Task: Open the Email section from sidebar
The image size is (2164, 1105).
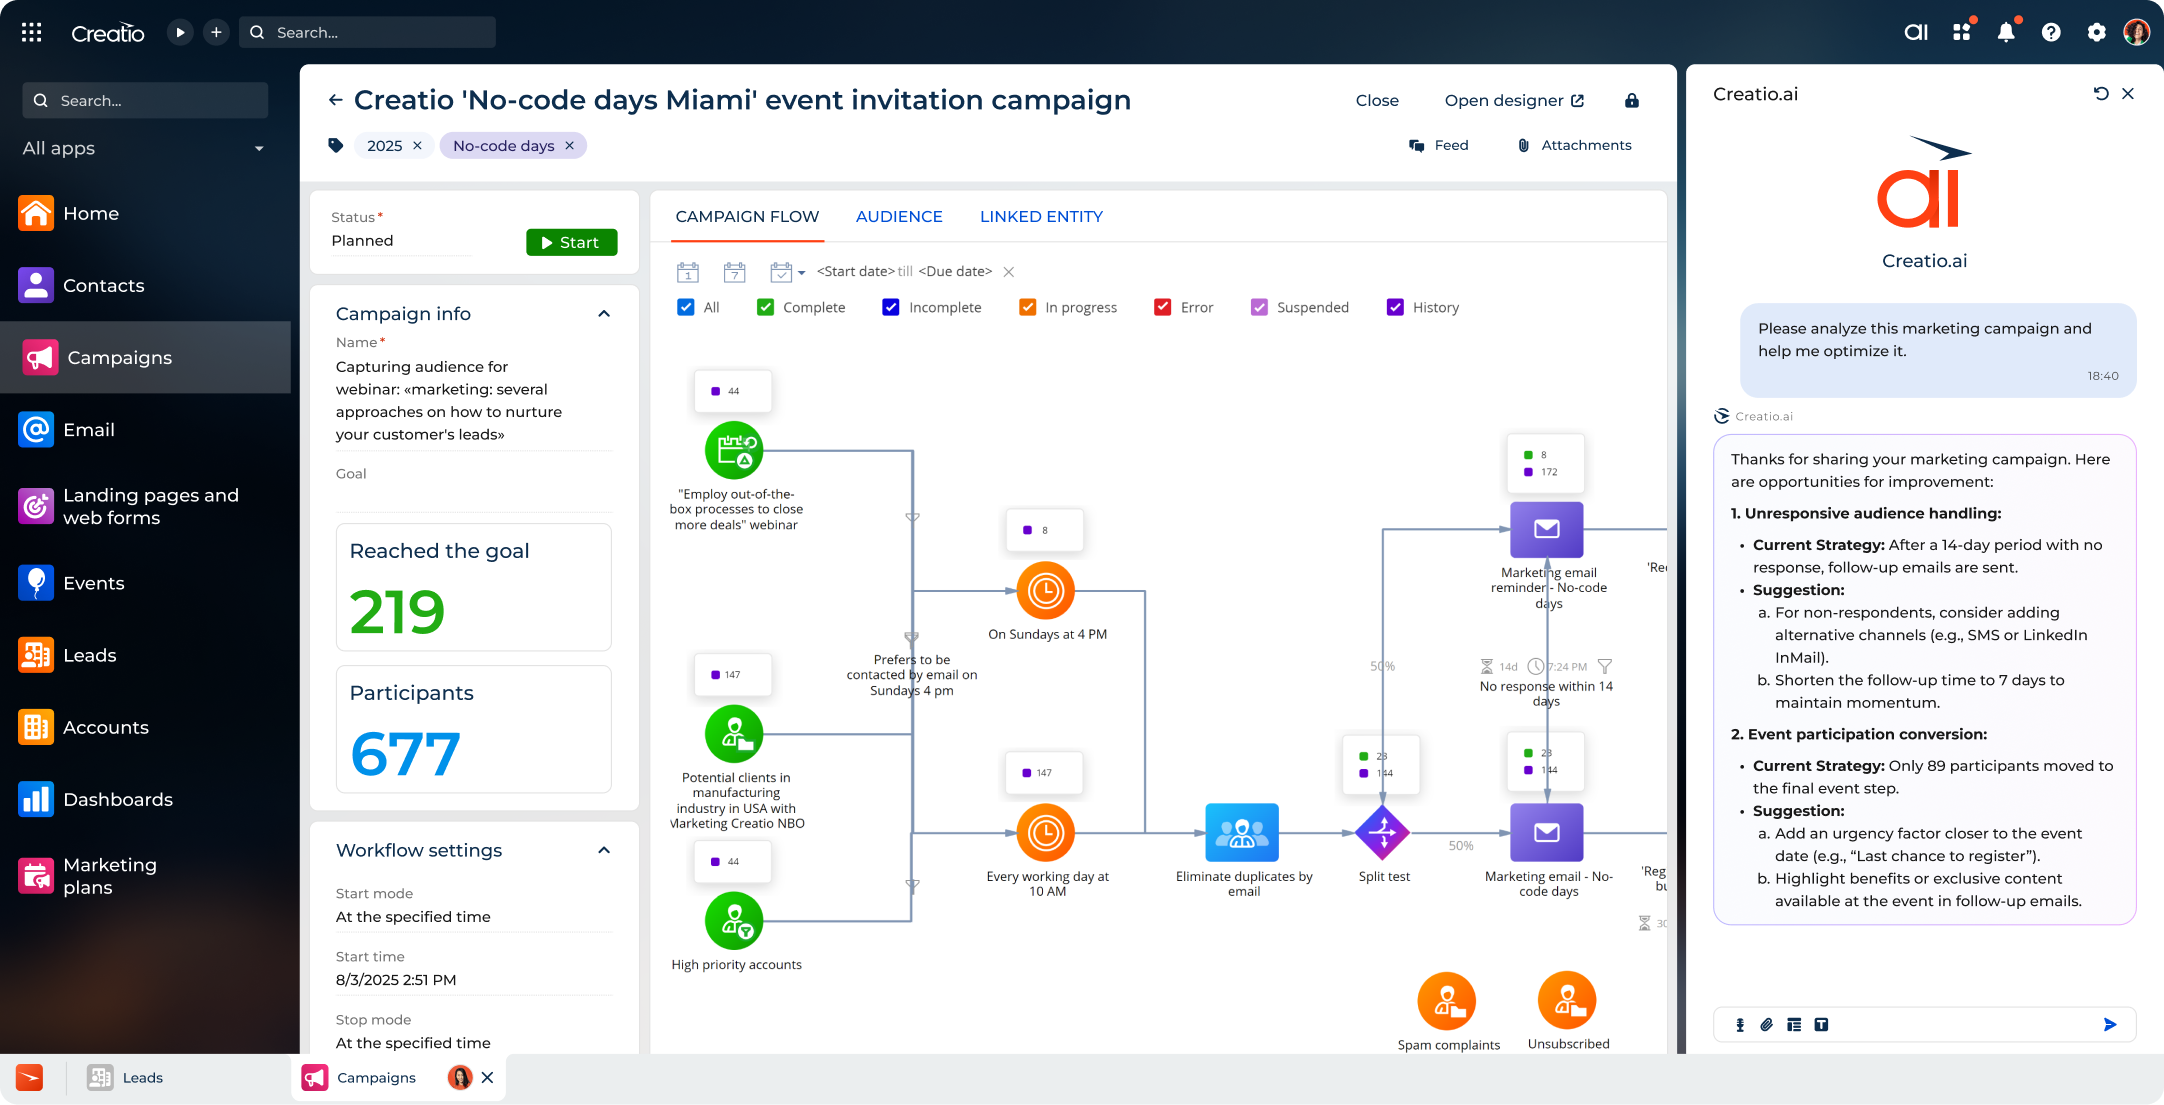Action: (89, 429)
